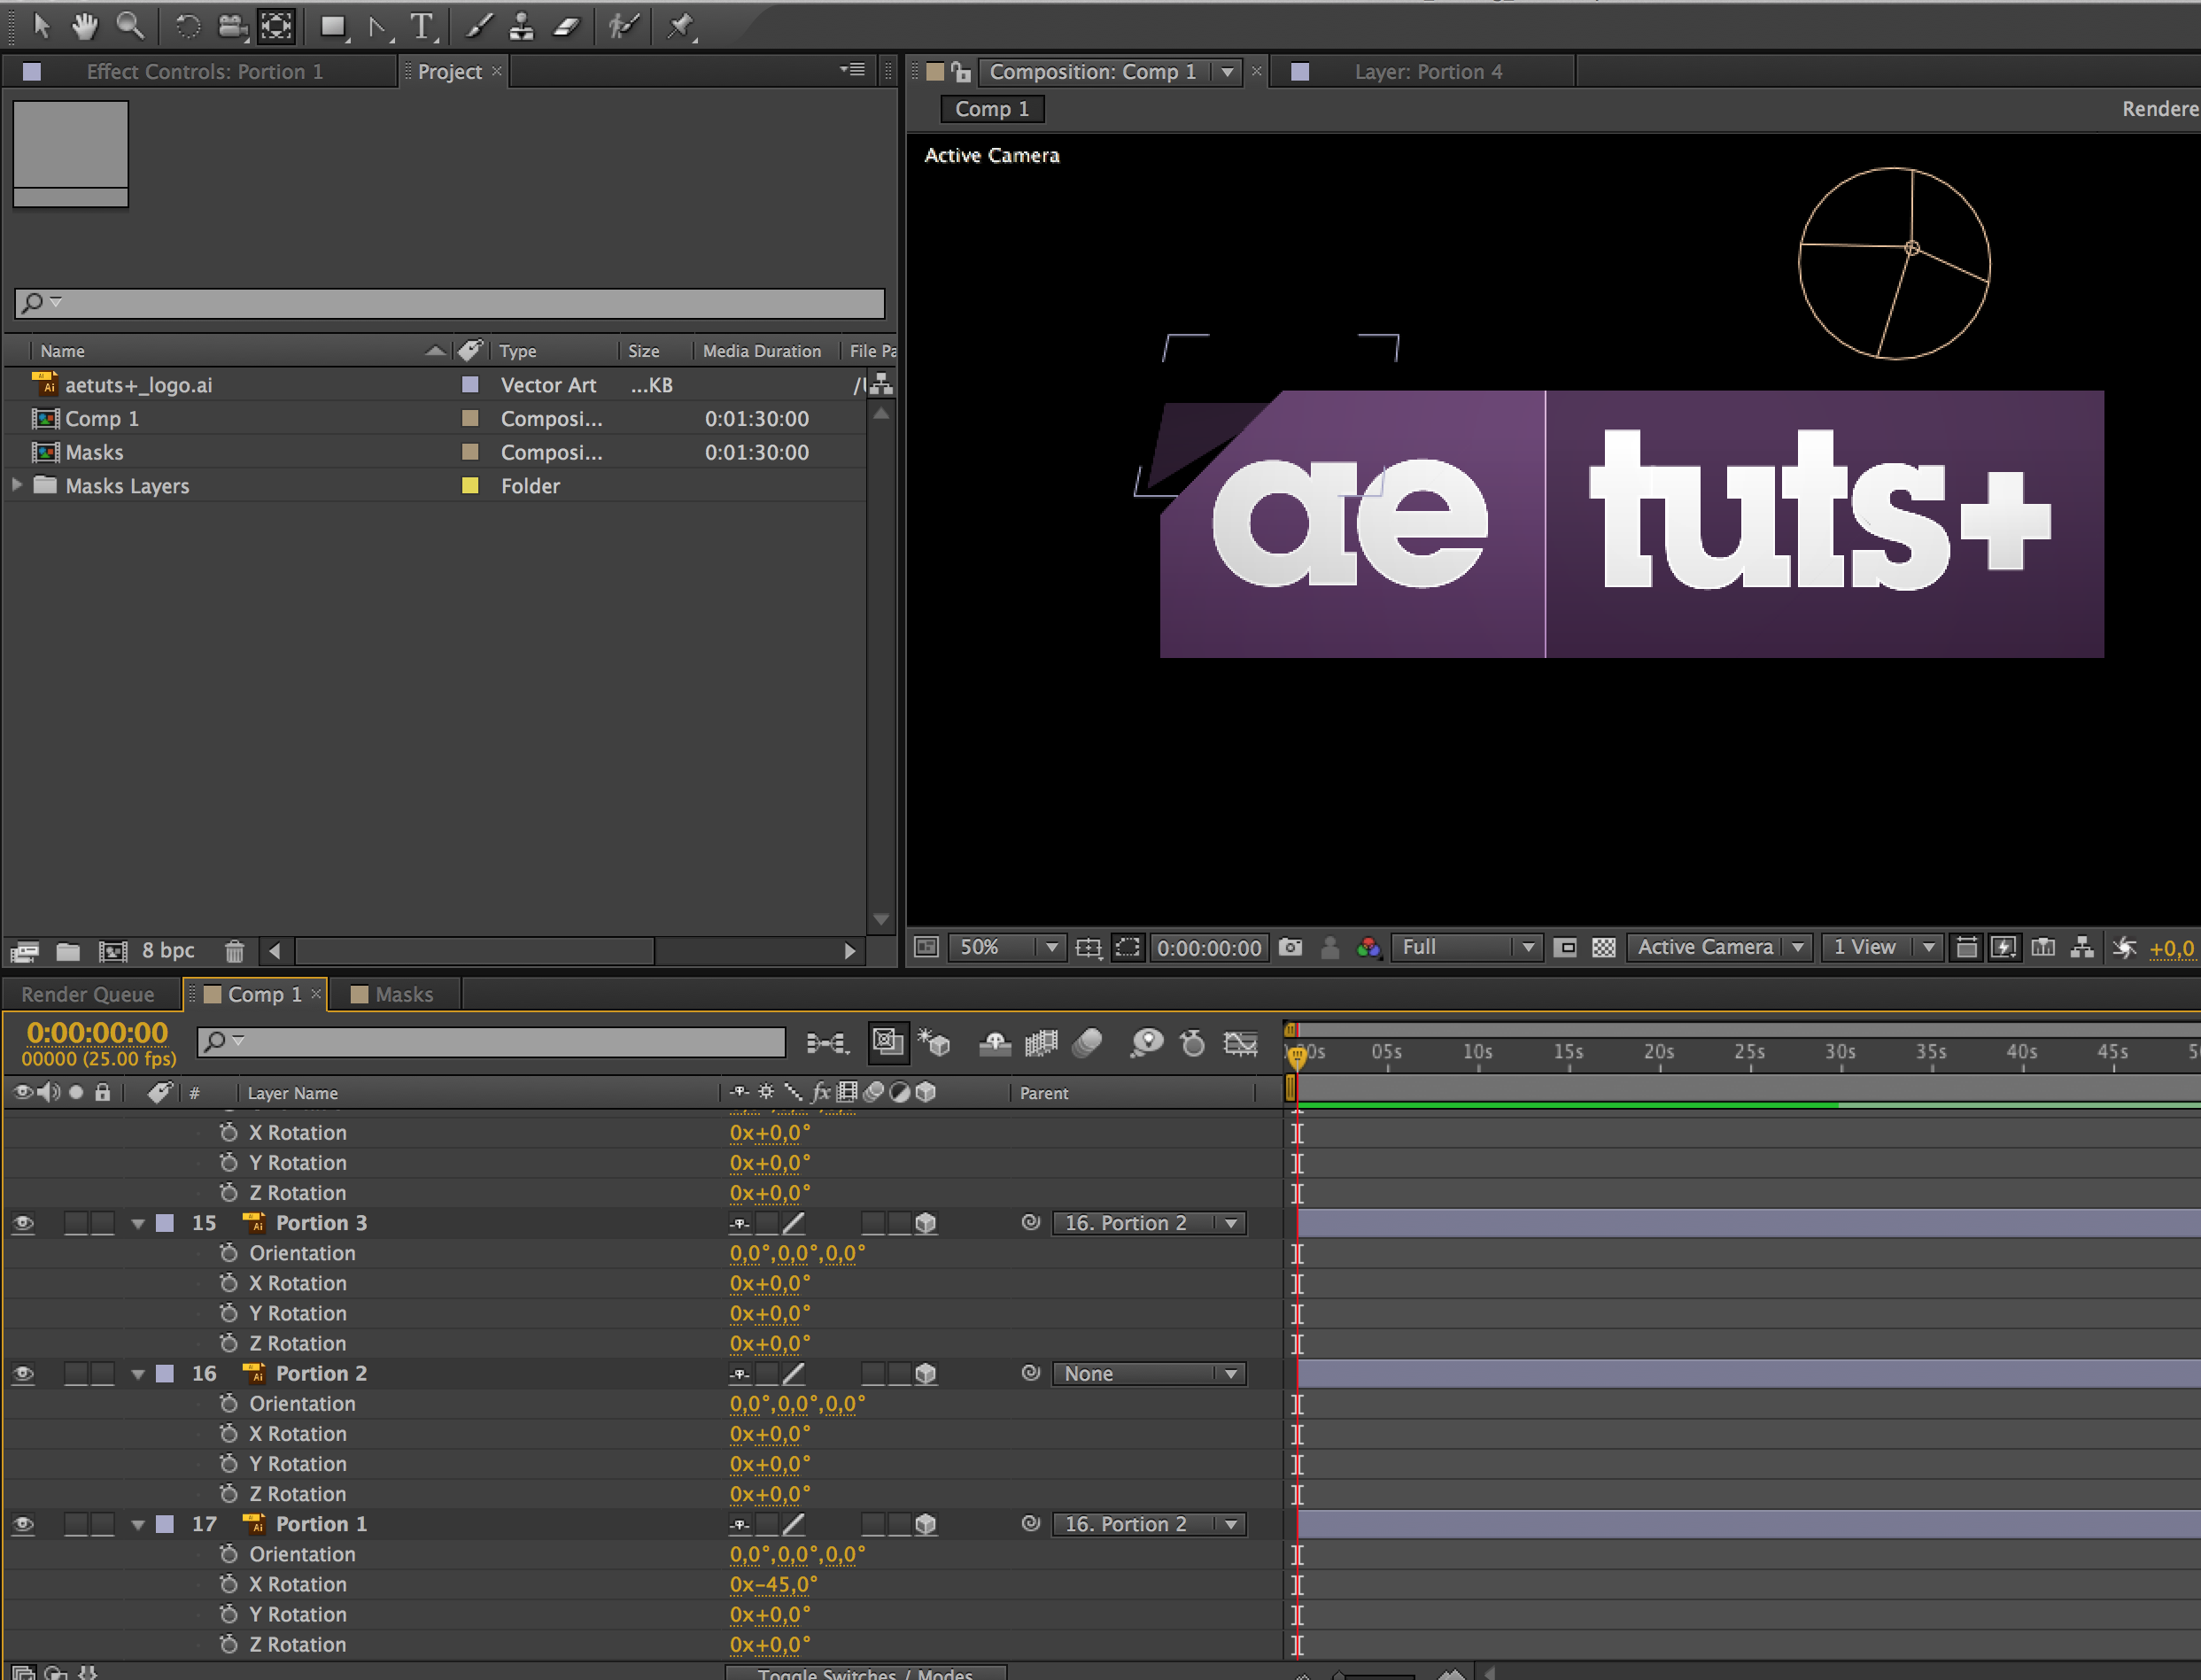Click the viewer current time 0:00:00:00

1209,948
